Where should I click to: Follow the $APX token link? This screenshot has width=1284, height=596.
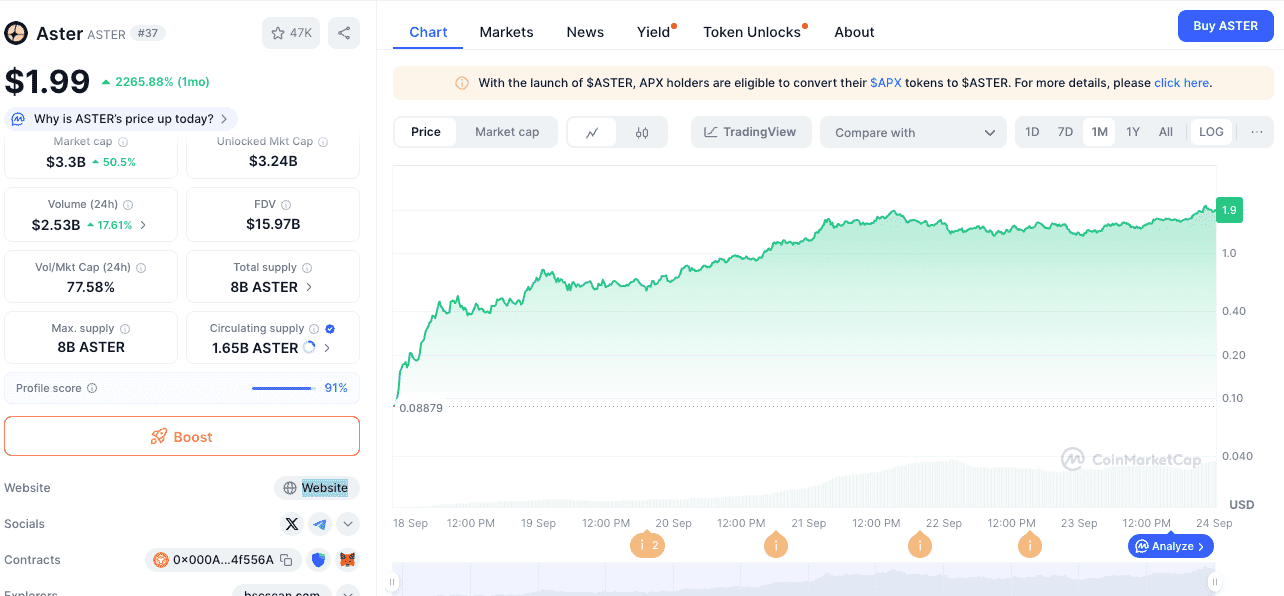point(886,83)
